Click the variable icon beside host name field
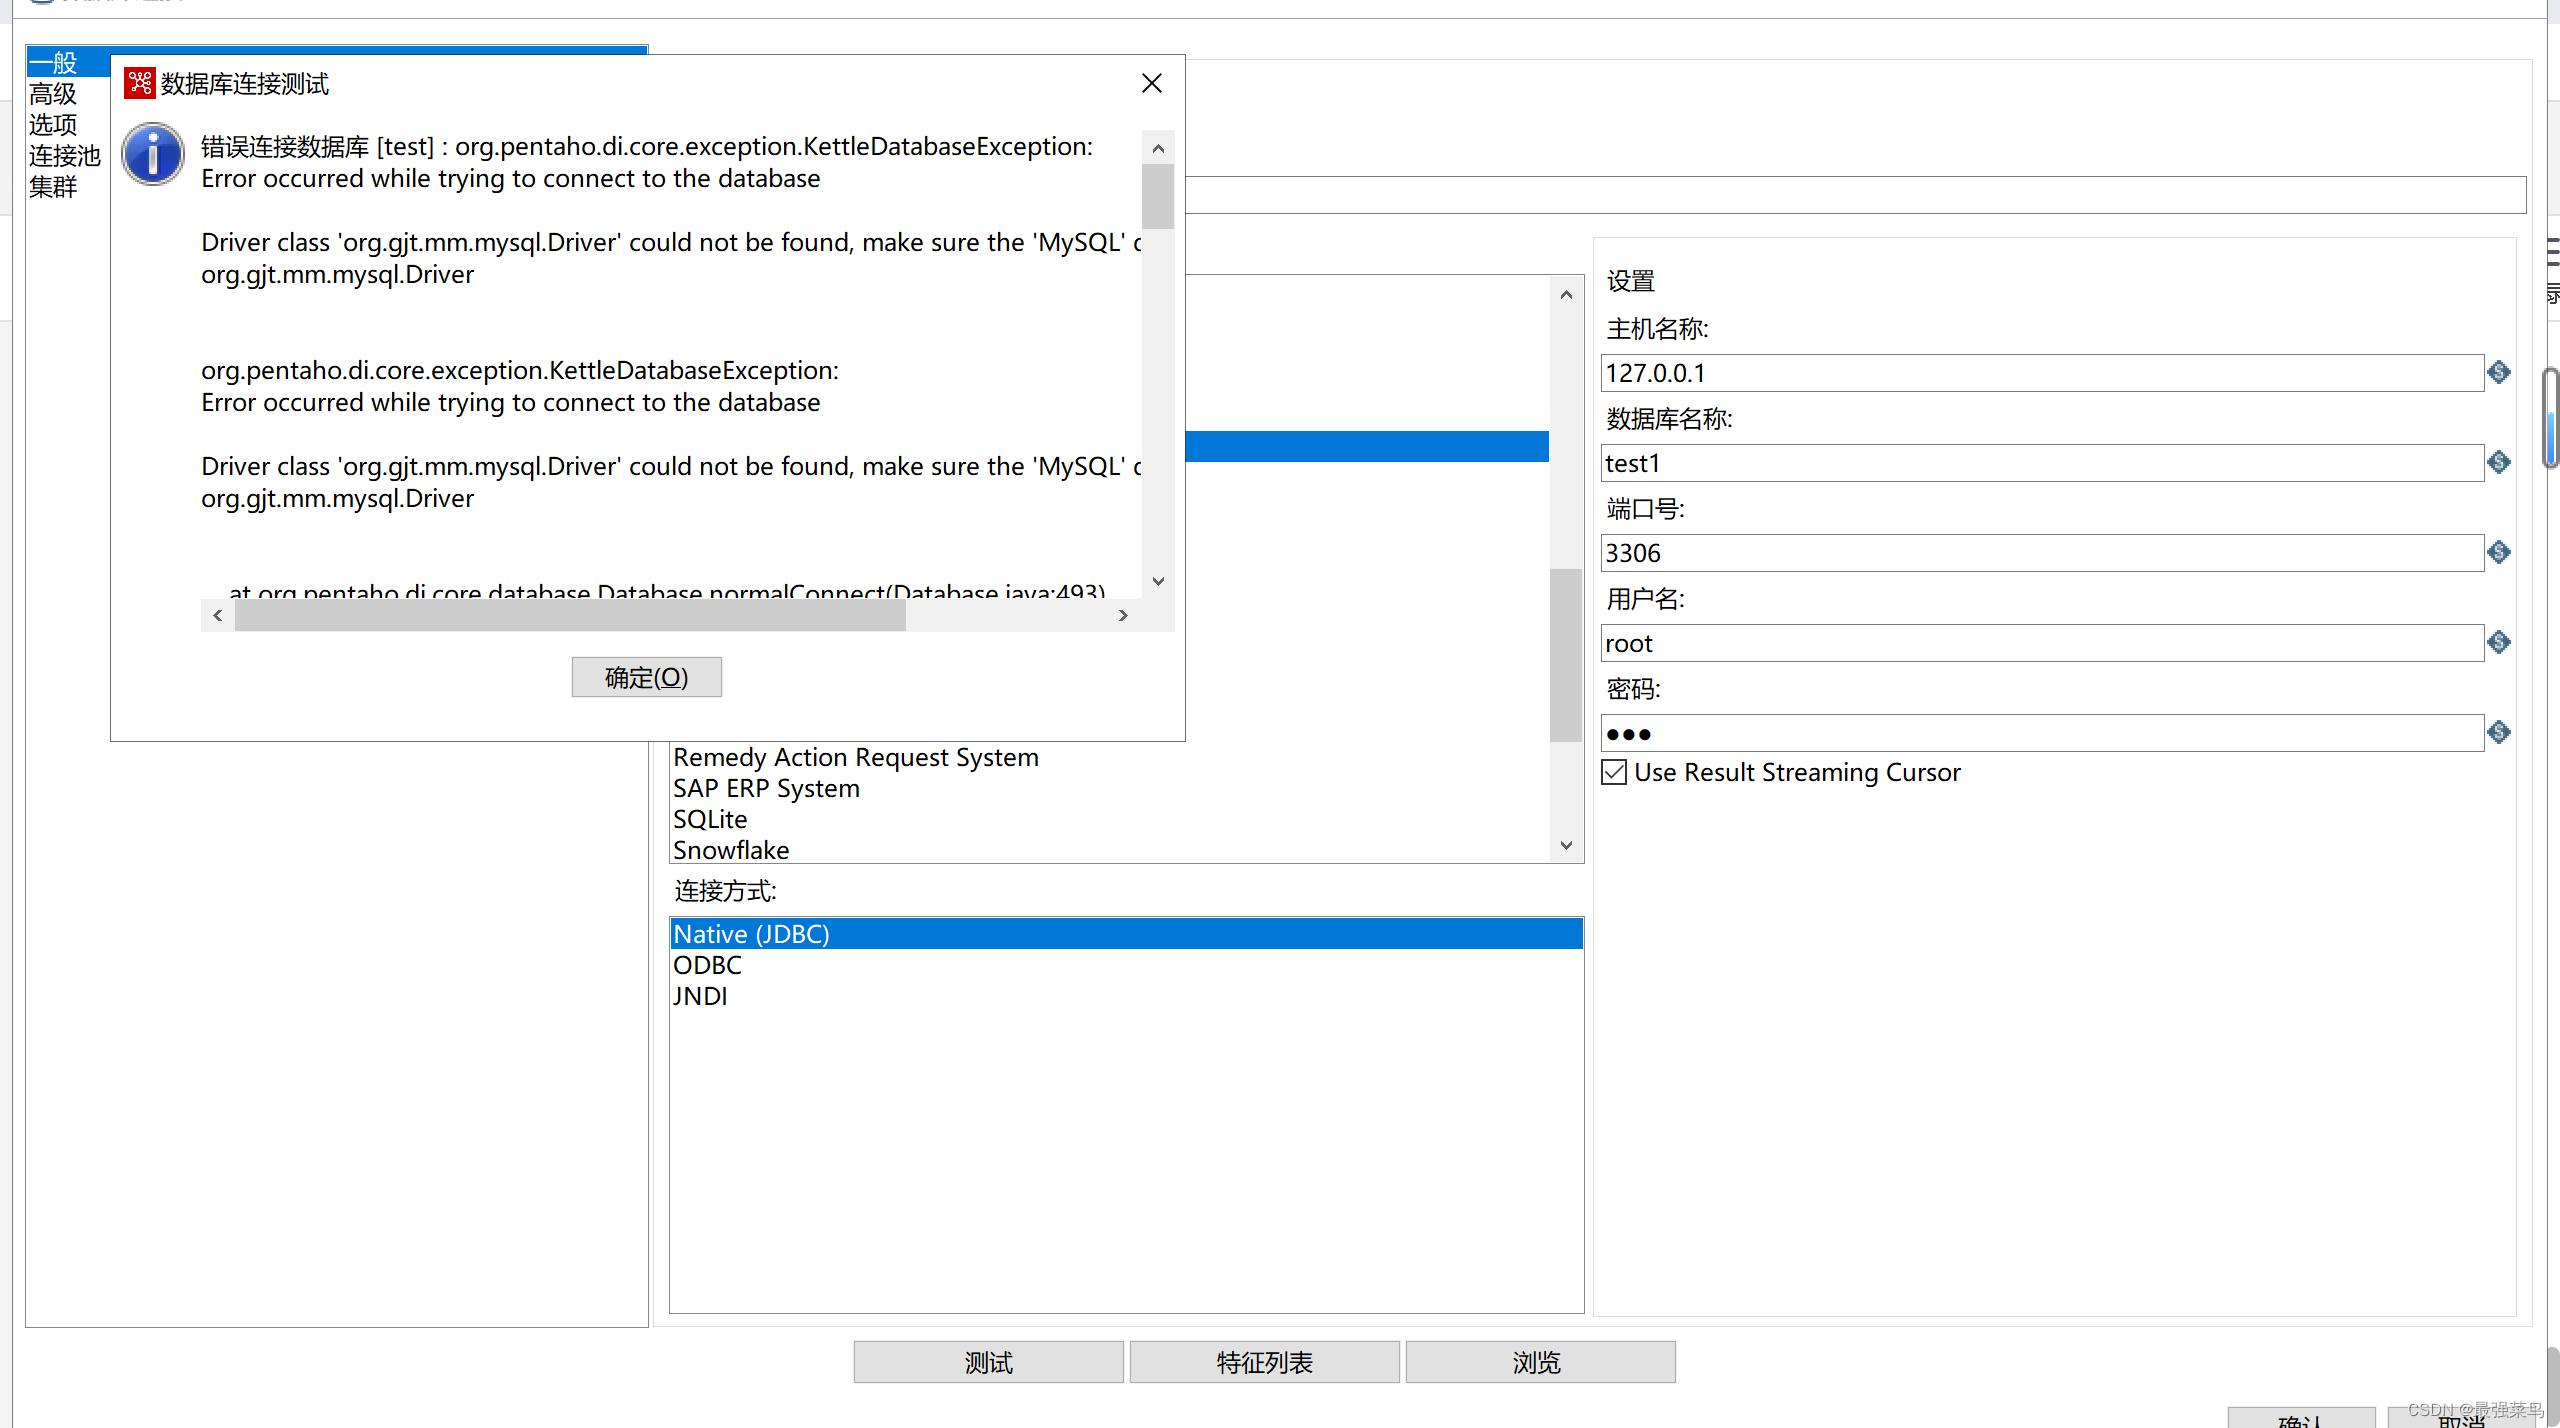2560x1428 pixels. coord(2499,372)
